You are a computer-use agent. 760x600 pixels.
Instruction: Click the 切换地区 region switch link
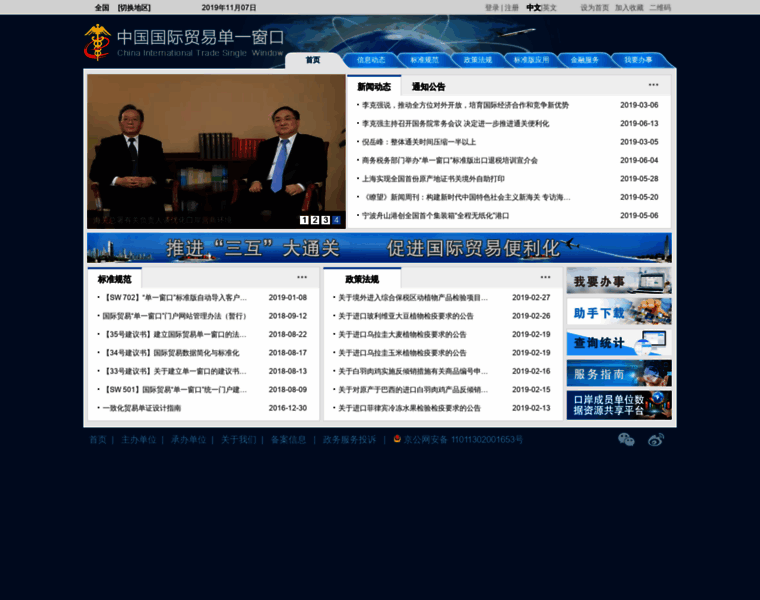(x=134, y=8)
